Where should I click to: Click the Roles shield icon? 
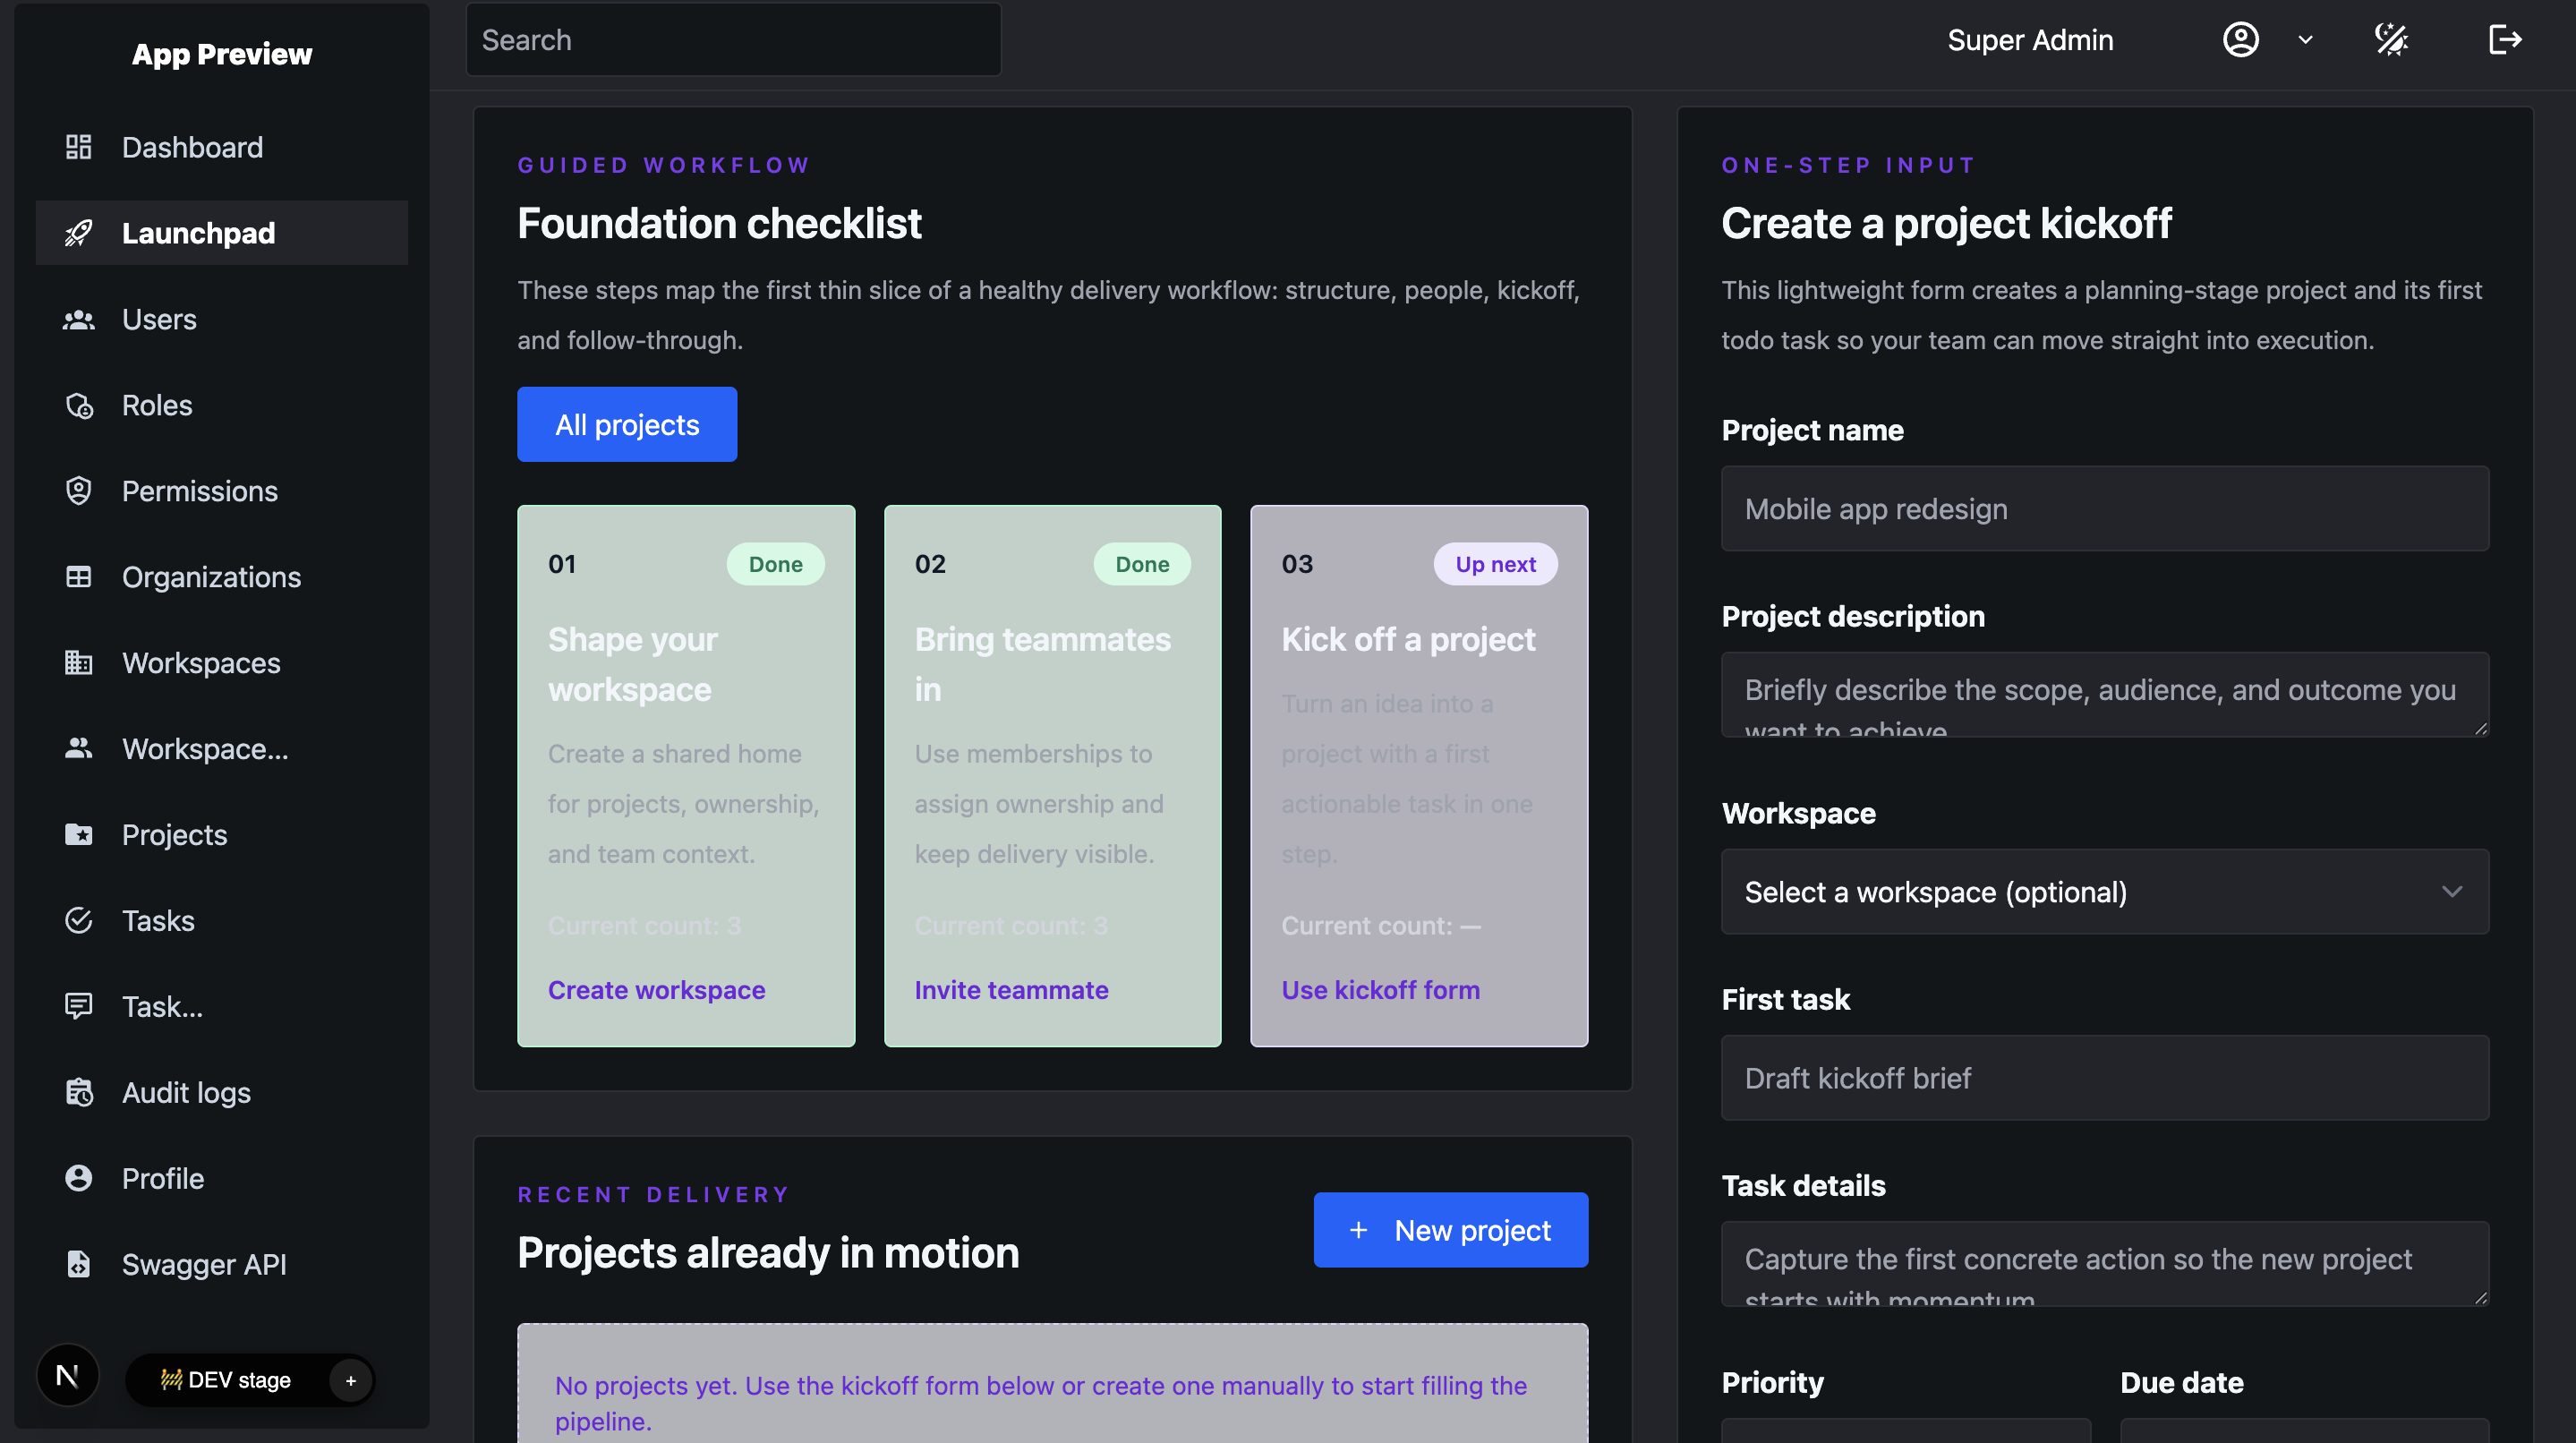pyautogui.click(x=78, y=405)
